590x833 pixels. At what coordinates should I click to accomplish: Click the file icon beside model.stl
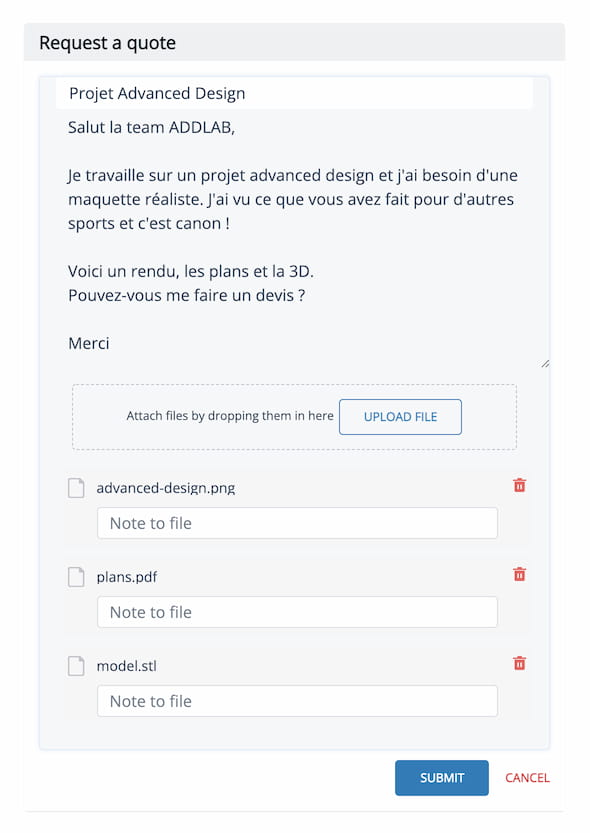tap(76, 666)
